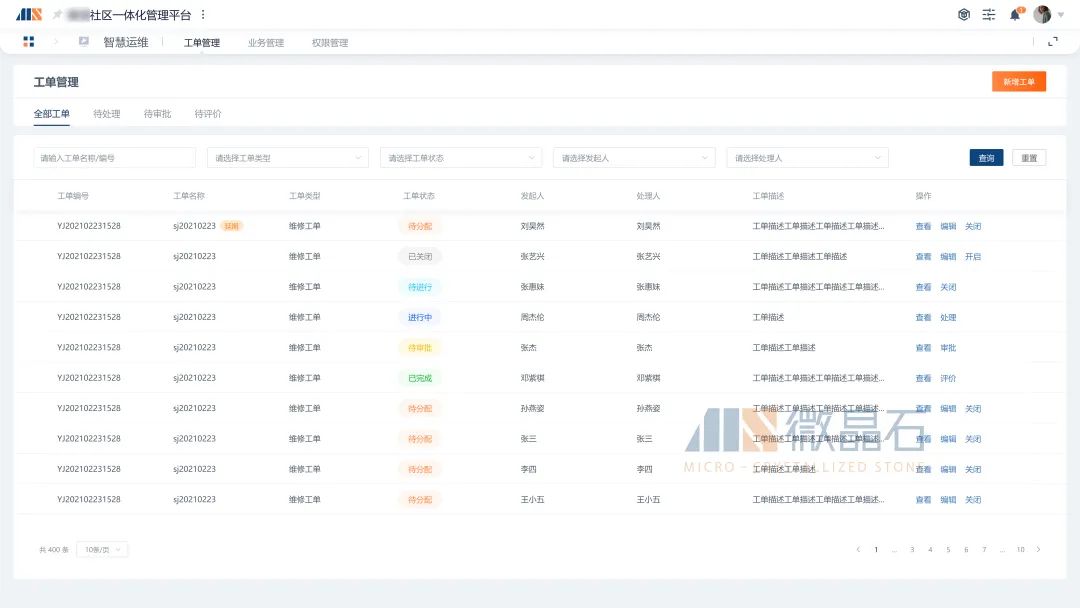Click the vertical ellipsis beside platform title
Screen dimensions: 1080x608
point(204,15)
